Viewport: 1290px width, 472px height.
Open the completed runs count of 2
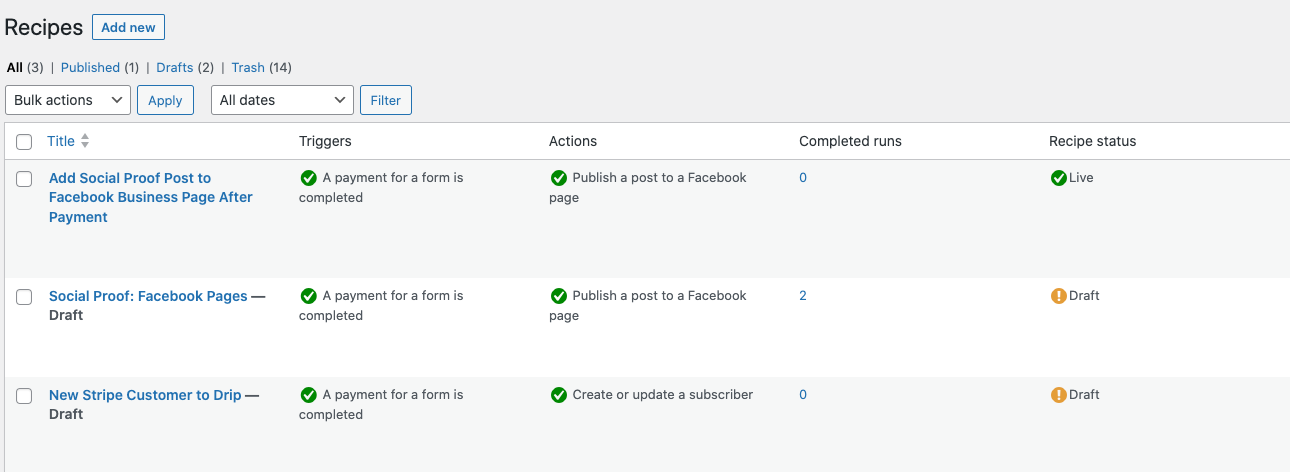pos(803,296)
